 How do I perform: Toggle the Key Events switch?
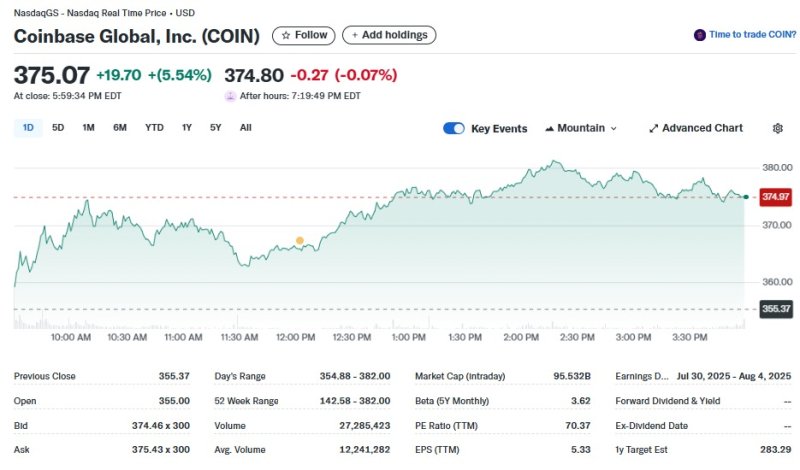454,128
